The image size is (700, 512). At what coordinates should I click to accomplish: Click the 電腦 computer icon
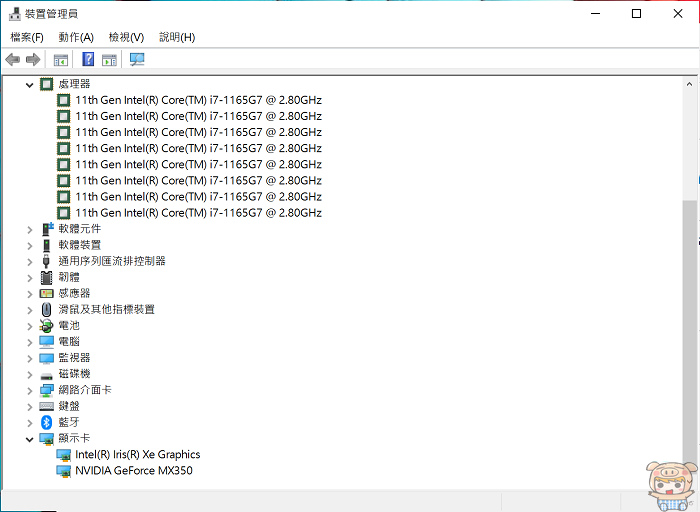pyautogui.click(x=46, y=342)
